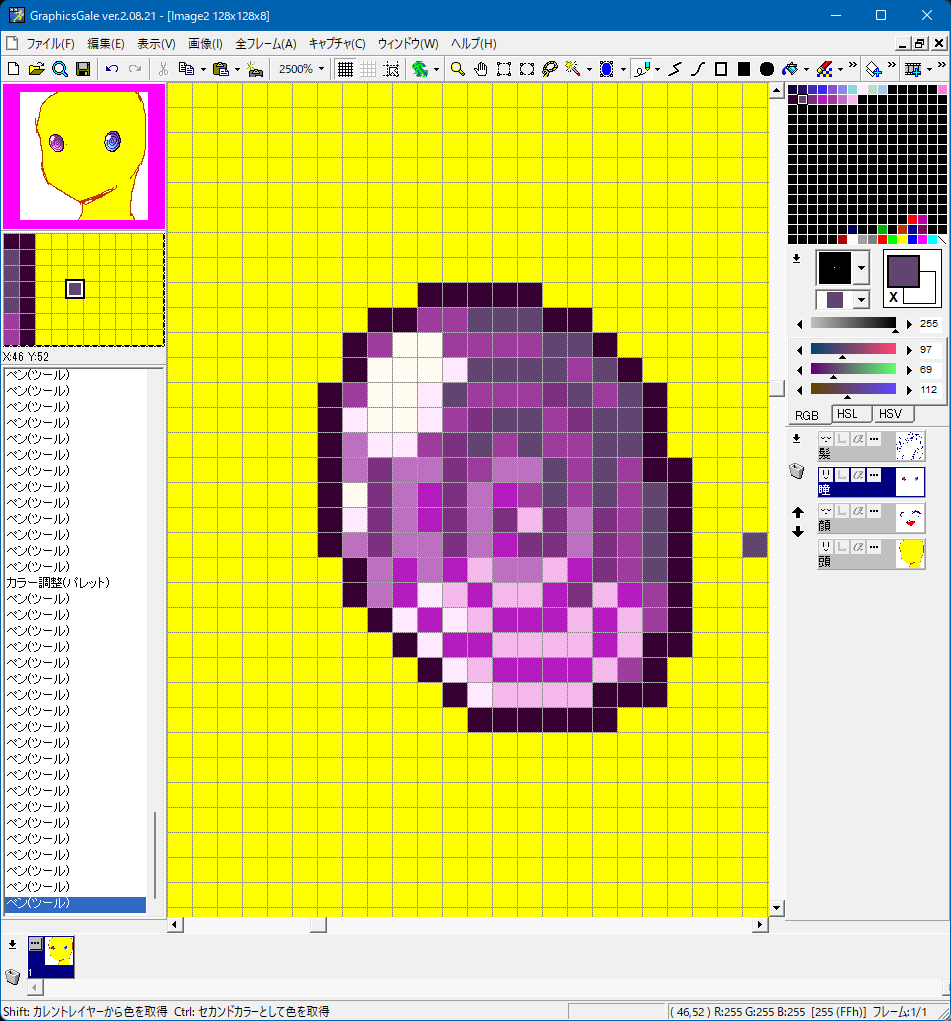The image size is (951, 1021).
Task: Move selected layer down with arrow
Action: (798, 532)
